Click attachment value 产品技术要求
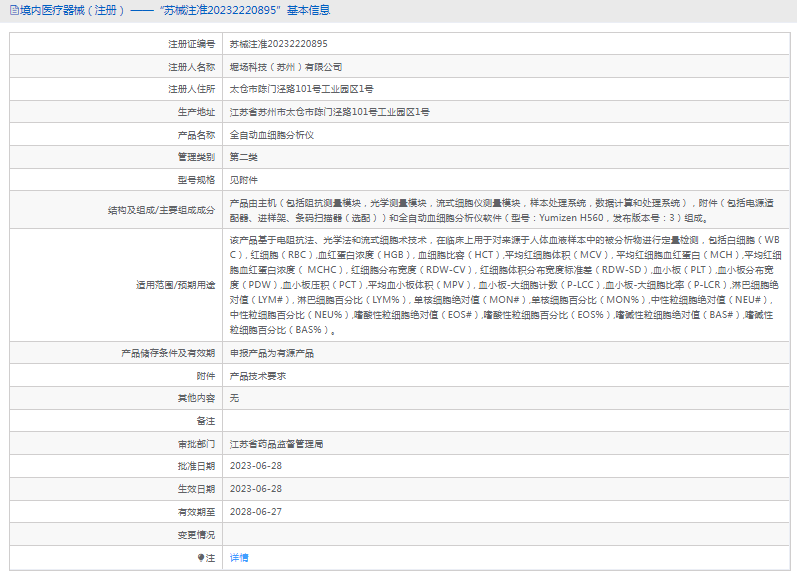Viewport: 797px width, 576px height. pyautogui.click(x=257, y=376)
